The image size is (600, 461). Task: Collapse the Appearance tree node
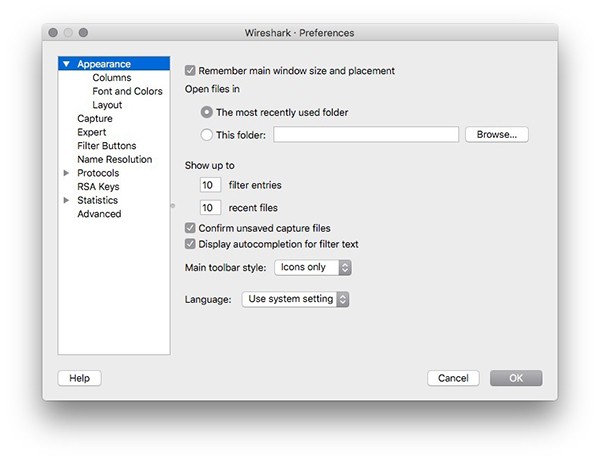coord(66,64)
